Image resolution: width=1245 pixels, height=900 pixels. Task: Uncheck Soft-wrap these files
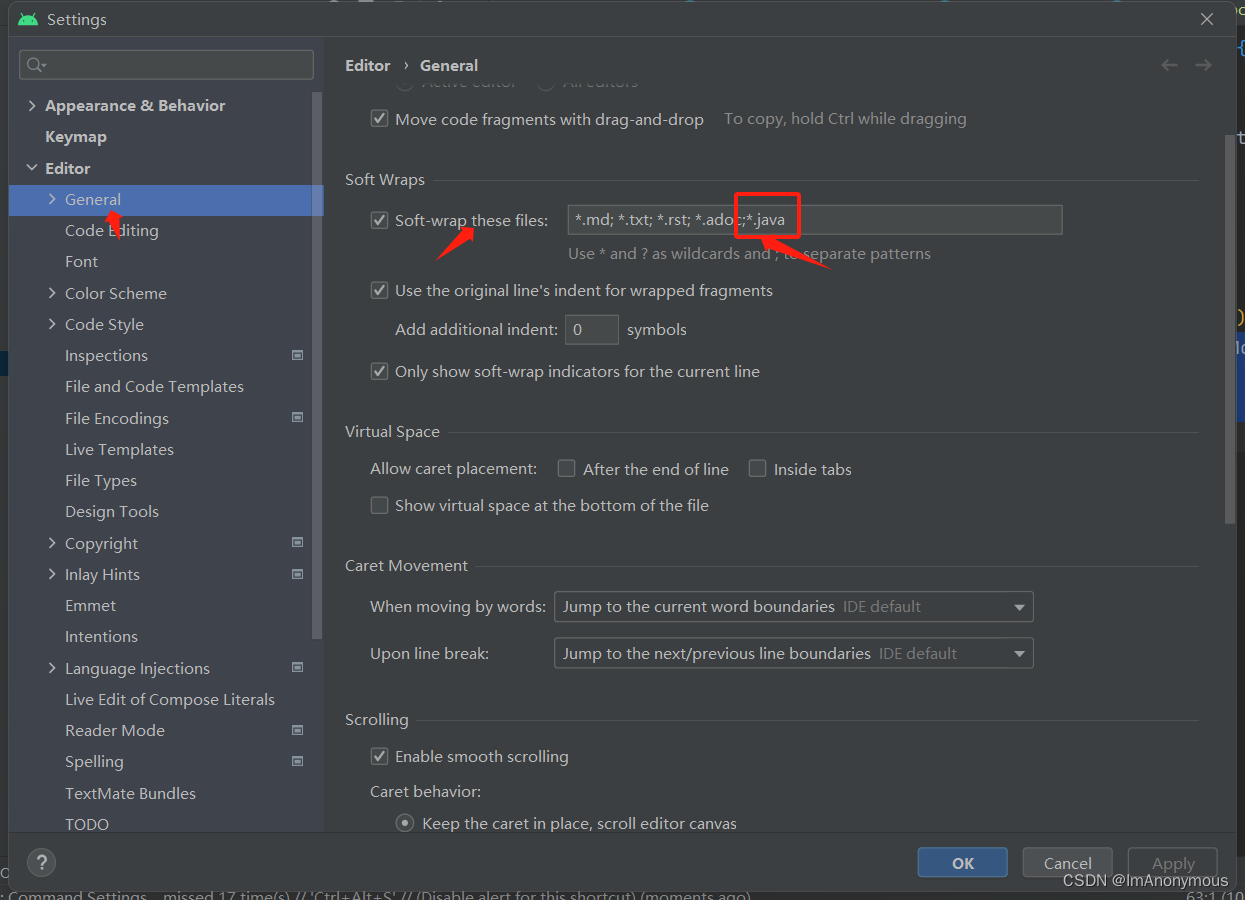(379, 220)
